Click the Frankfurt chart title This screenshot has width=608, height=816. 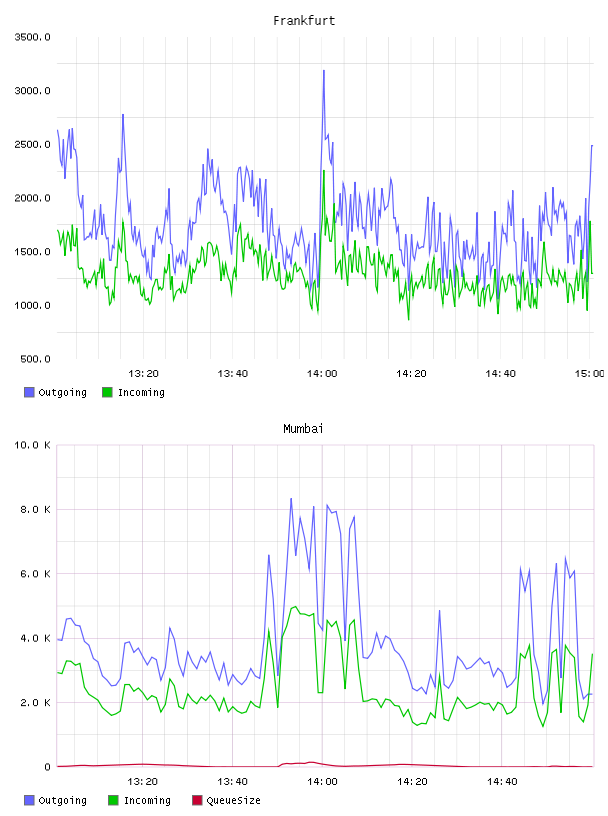304,21
